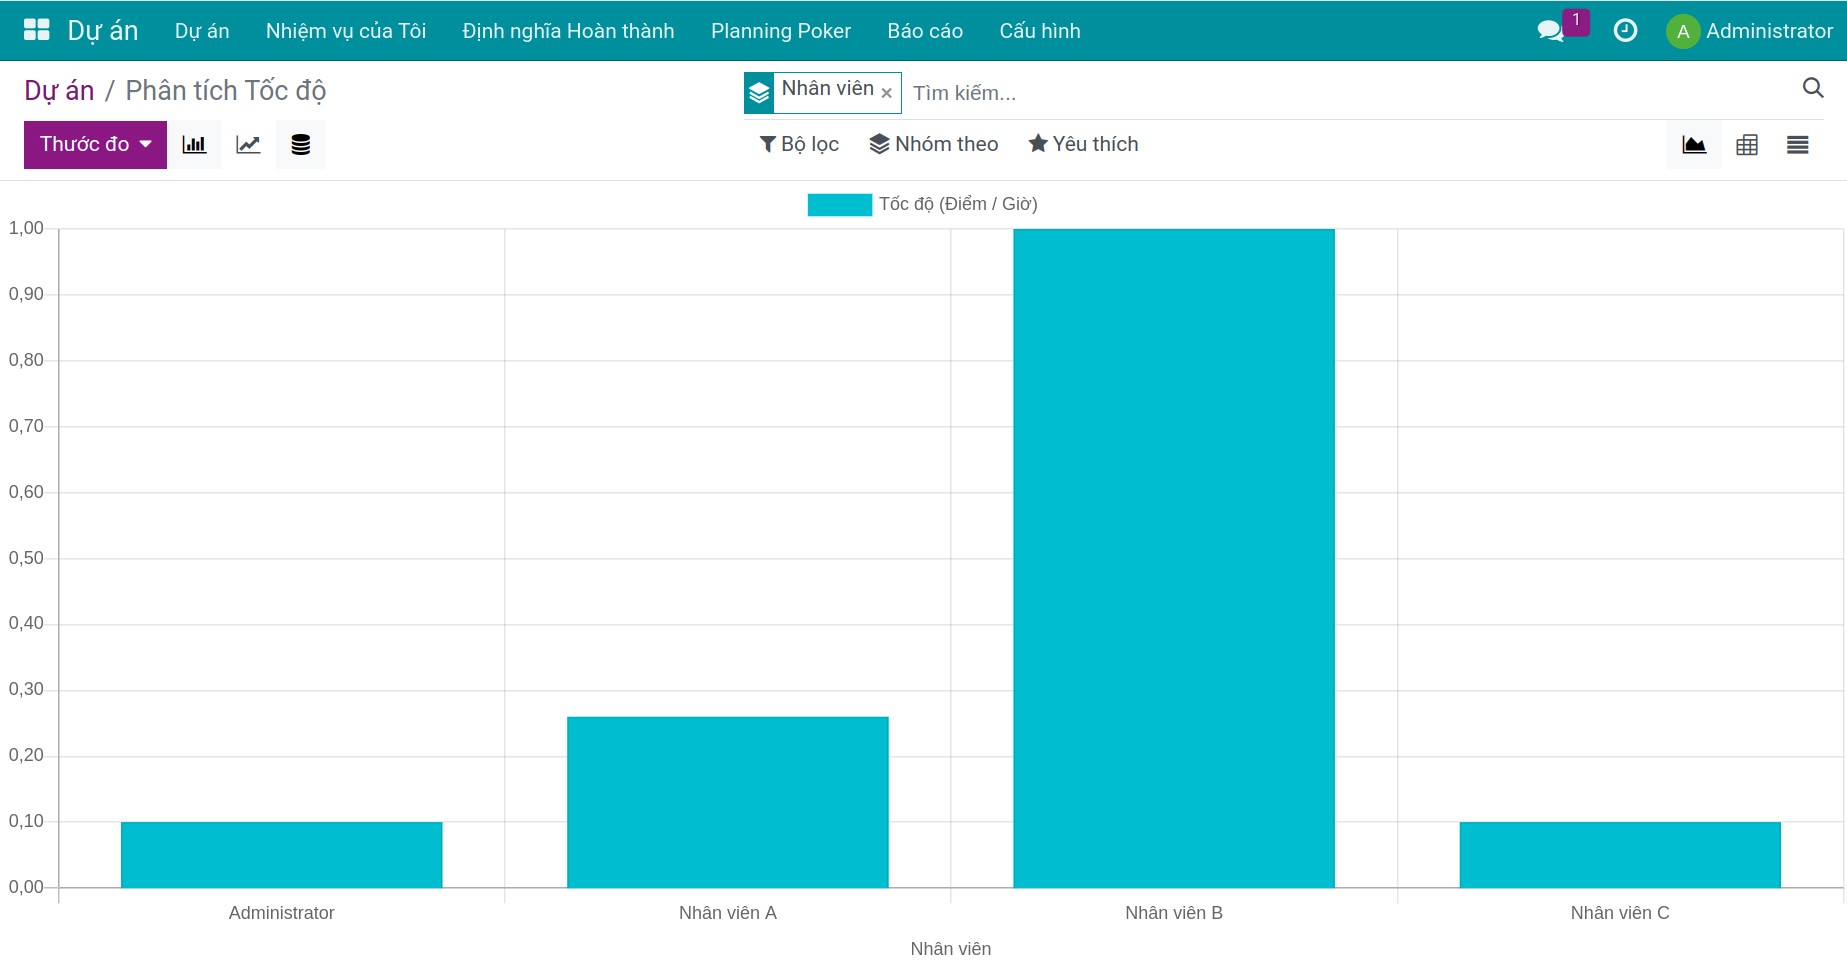Open the Administrator user menu

pyautogui.click(x=1750, y=31)
